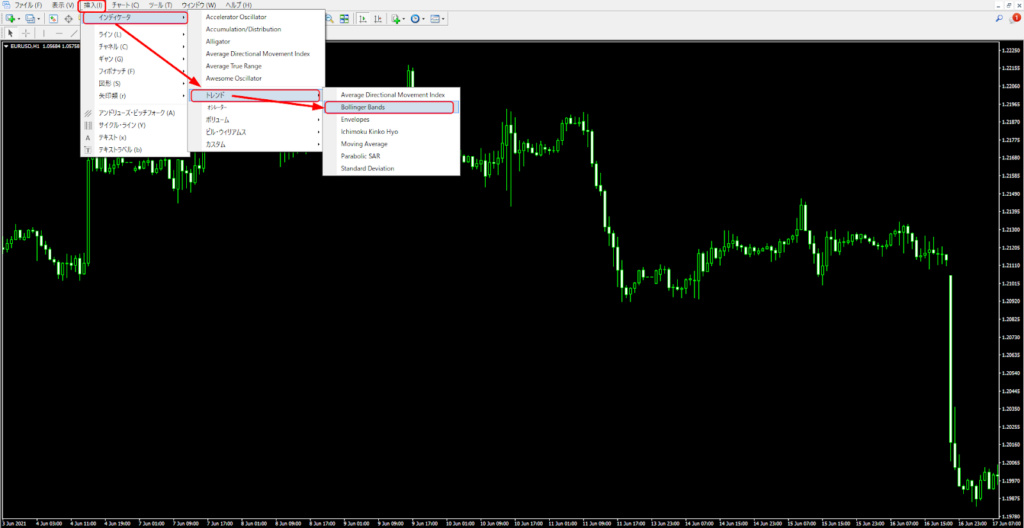The width and height of the screenshot is (1024, 528).
Task: Choose Standard Deviation indicator
Action: coord(367,169)
